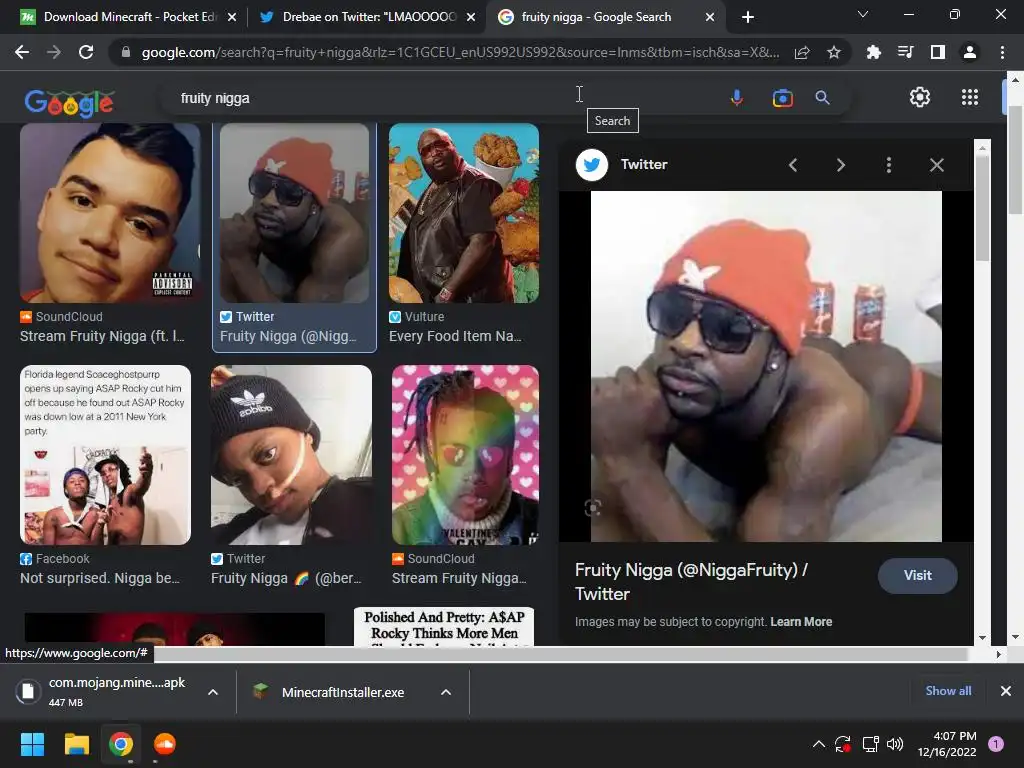Click the 'Vulture' source label

(424, 317)
